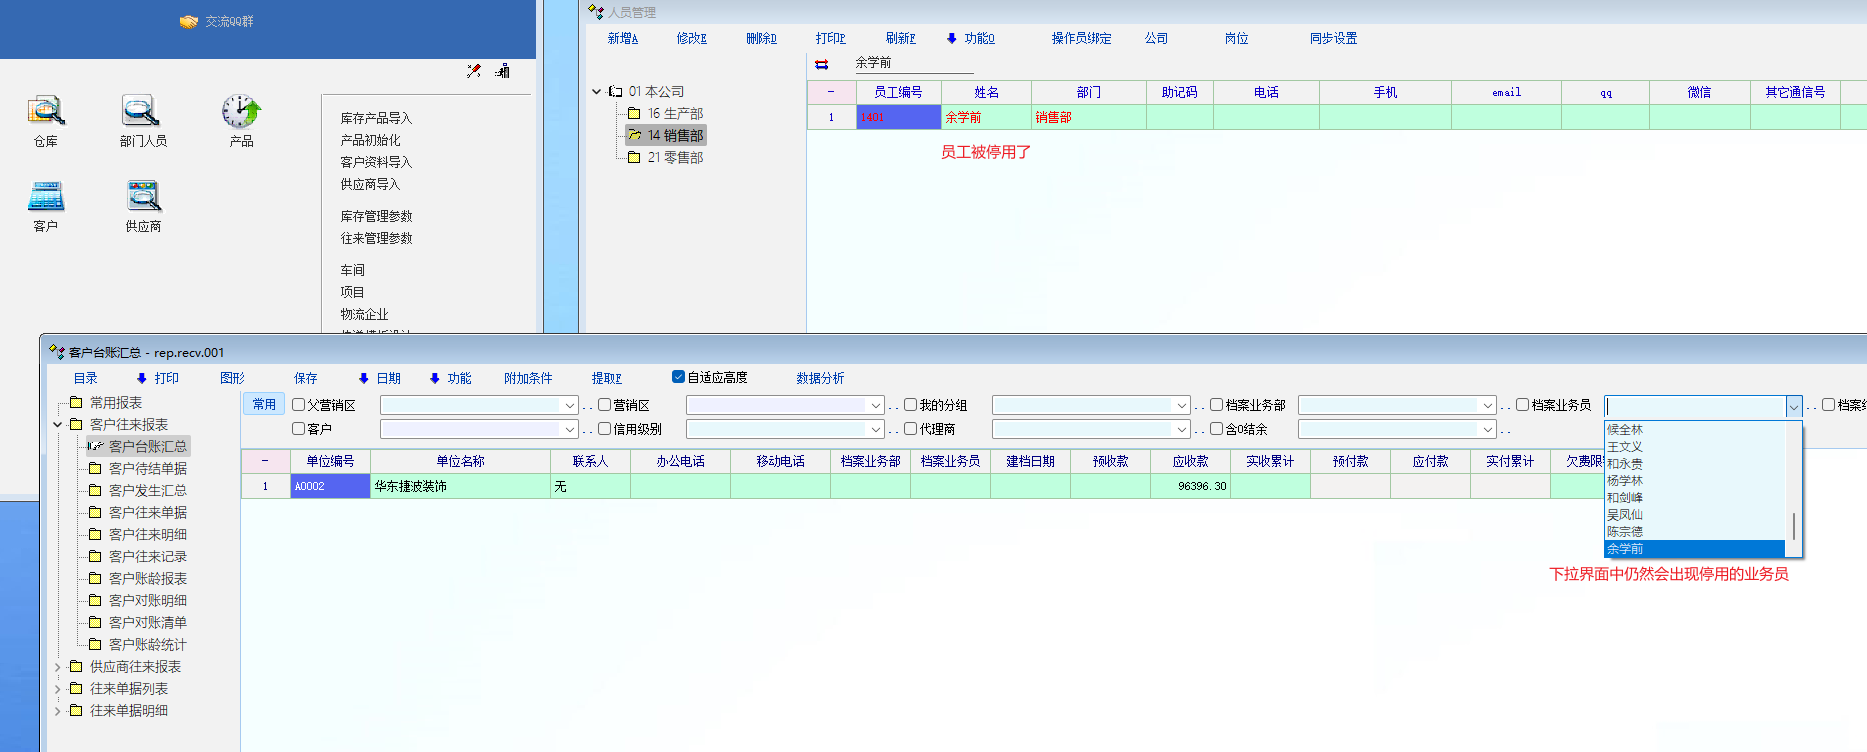Collapse the 01 本公司 tree node

tap(597, 91)
